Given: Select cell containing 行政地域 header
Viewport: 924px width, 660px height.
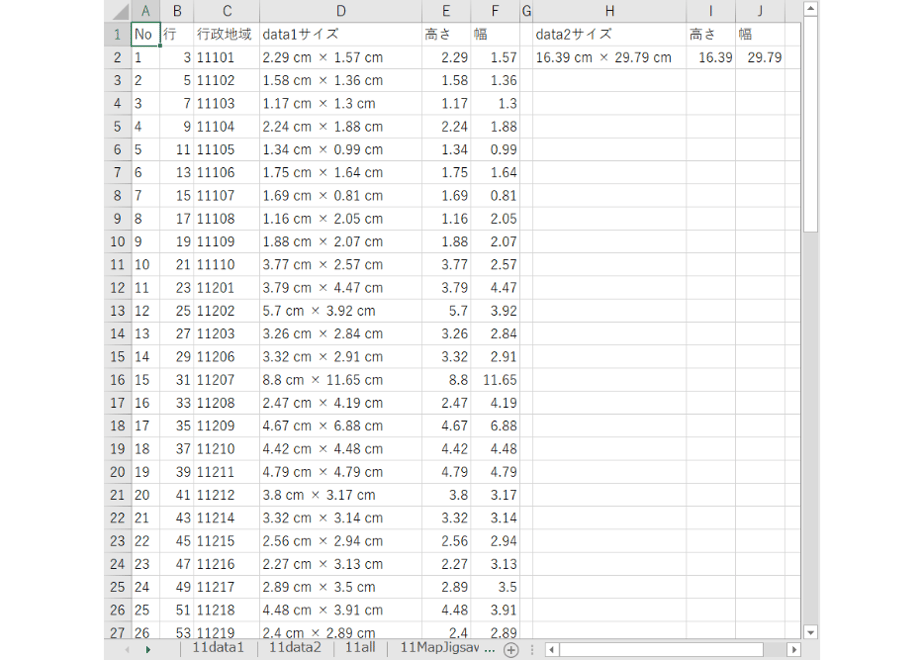Looking at the screenshot, I should click(226, 35).
